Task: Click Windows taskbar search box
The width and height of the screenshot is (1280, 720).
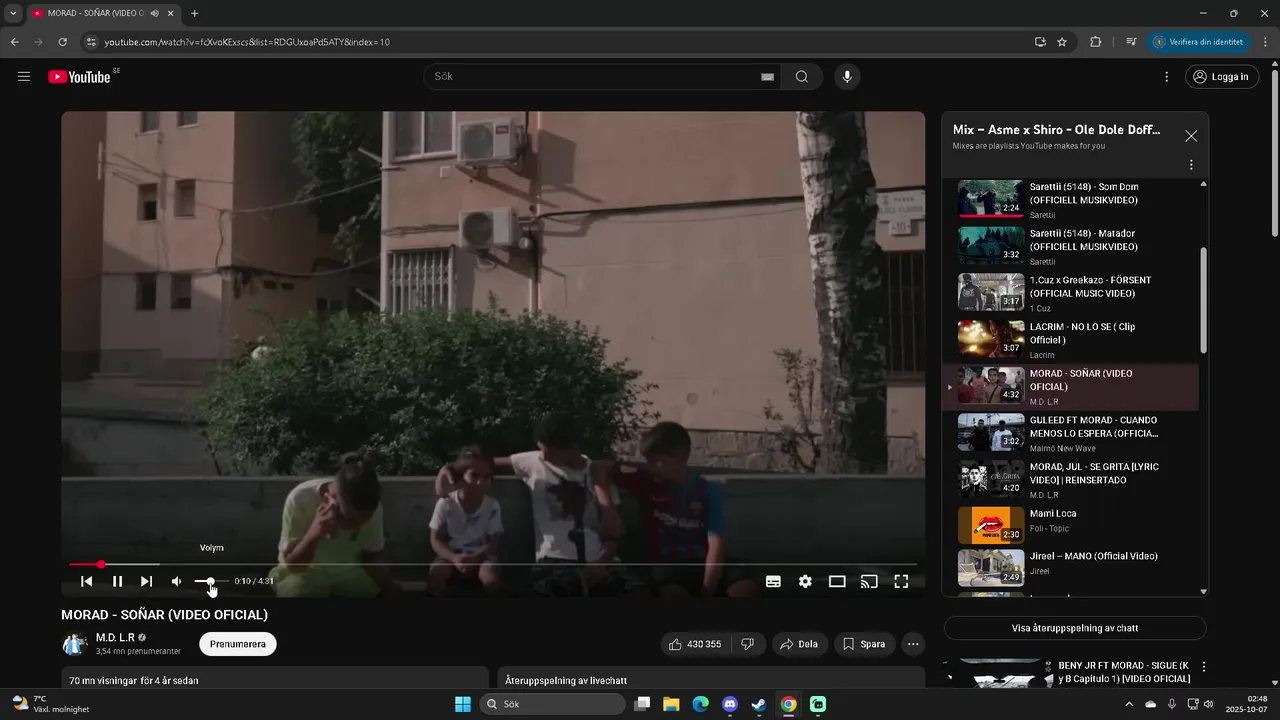Action: [552, 704]
